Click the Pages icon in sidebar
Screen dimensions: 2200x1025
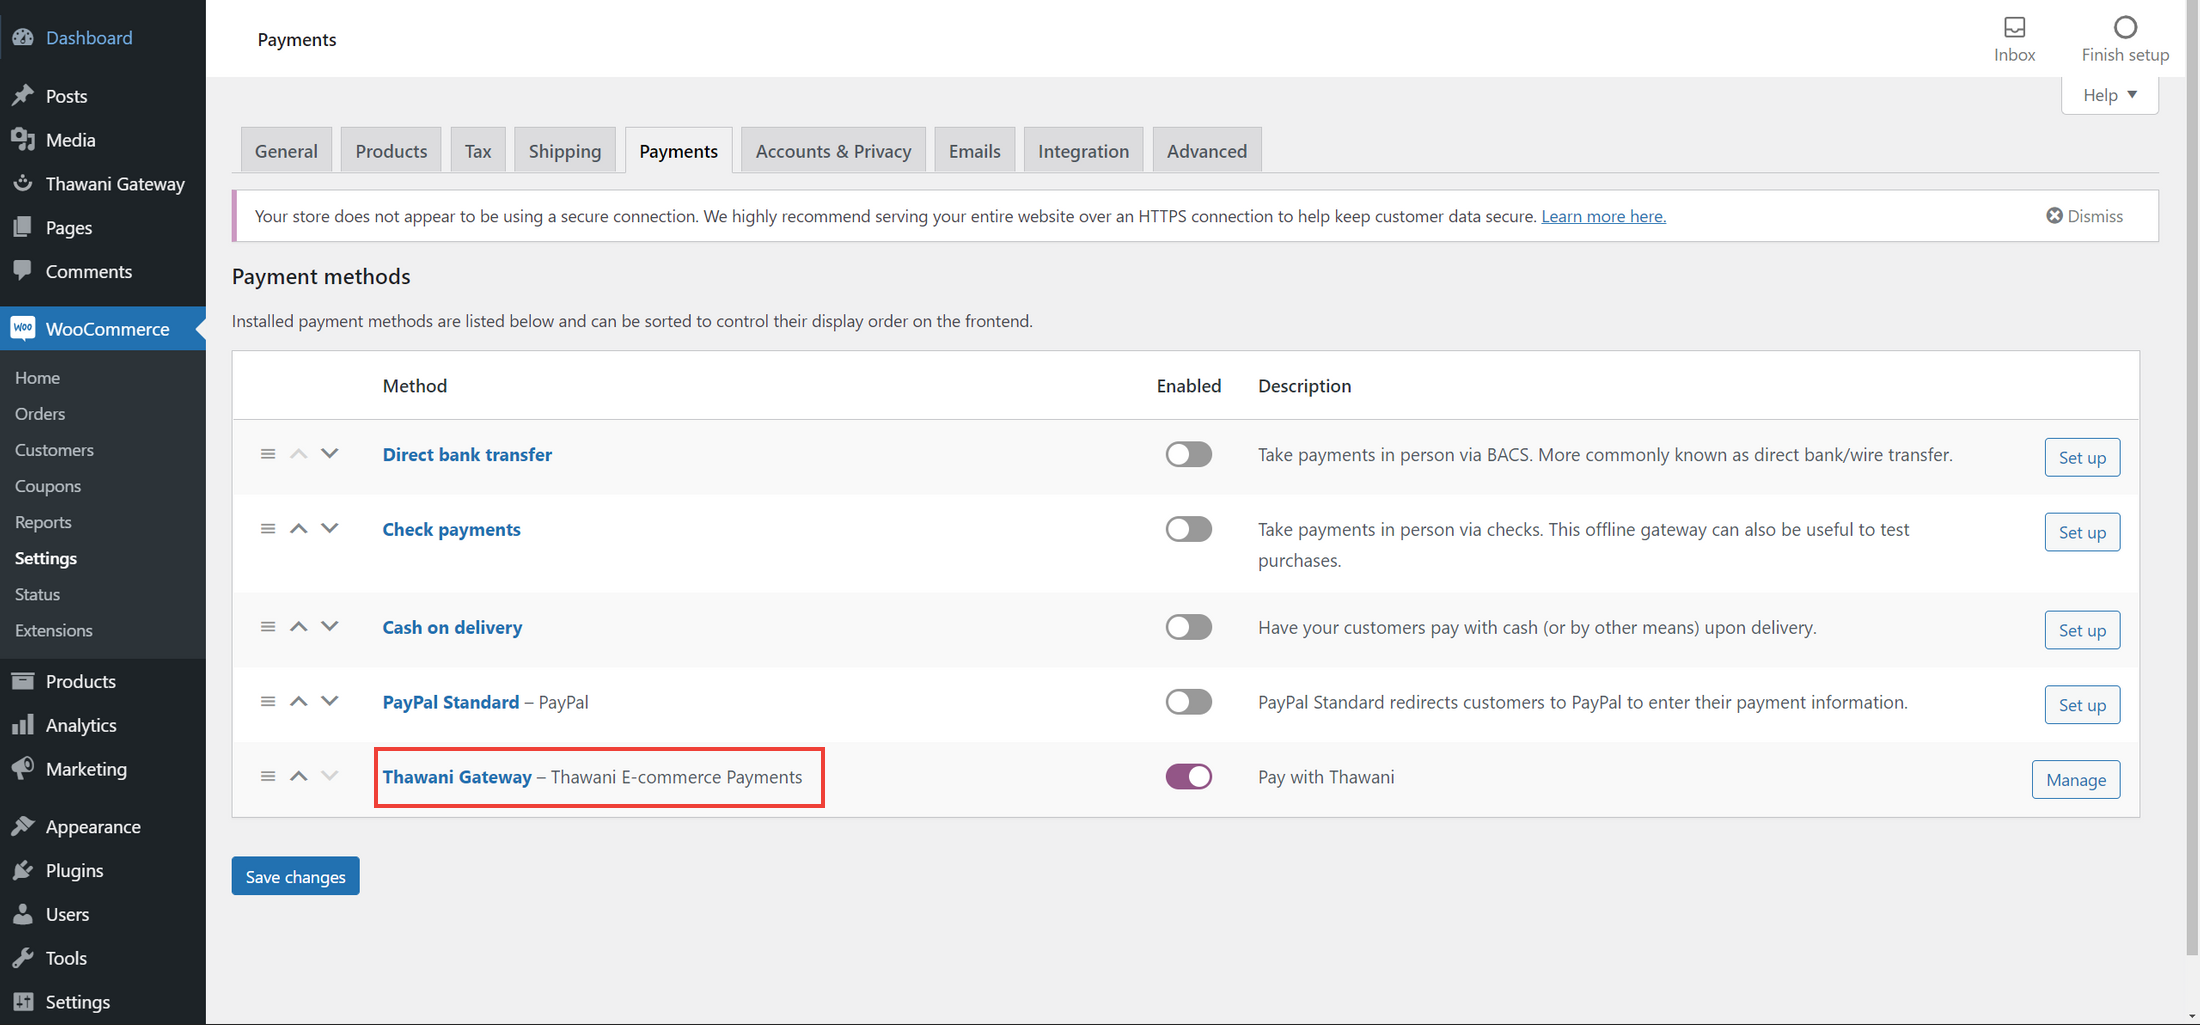pyautogui.click(x=23, y=227)
